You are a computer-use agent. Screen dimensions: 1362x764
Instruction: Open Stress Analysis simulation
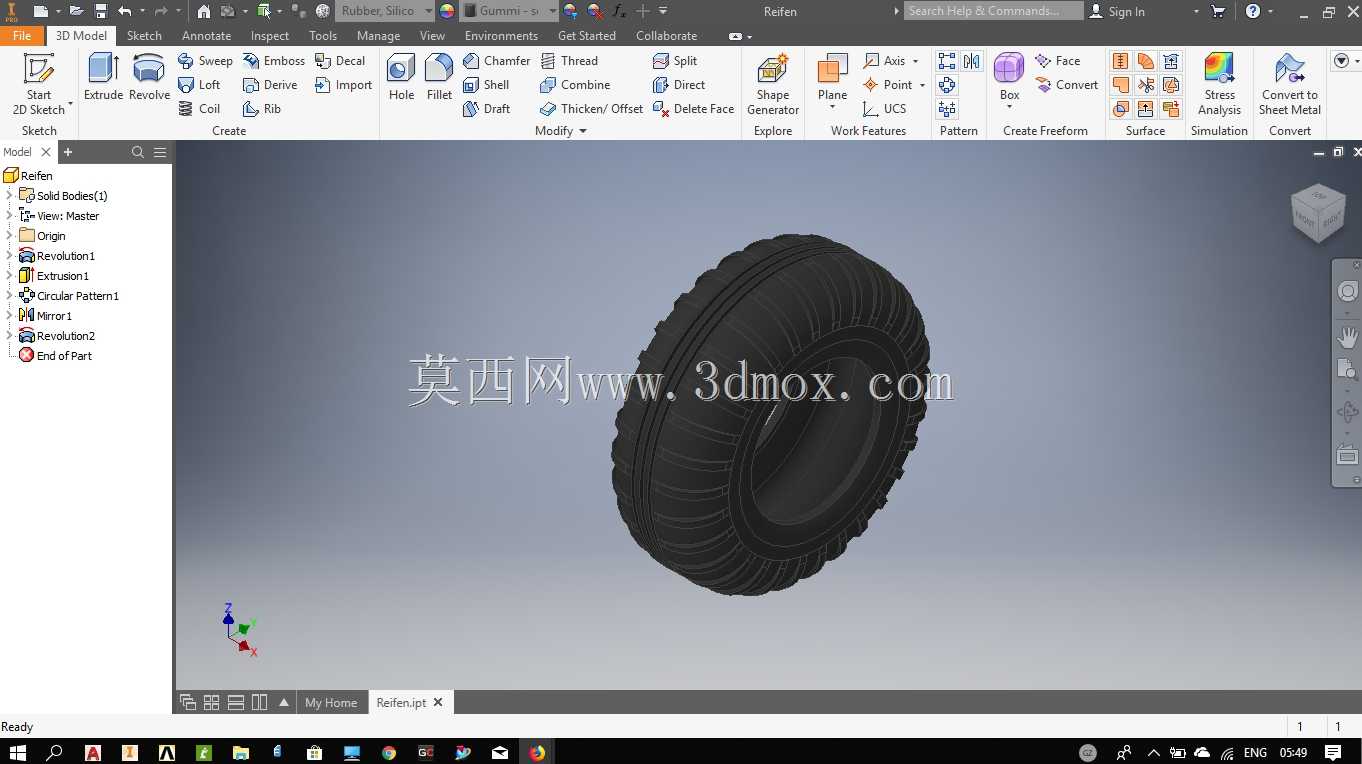pos(1219,85)
